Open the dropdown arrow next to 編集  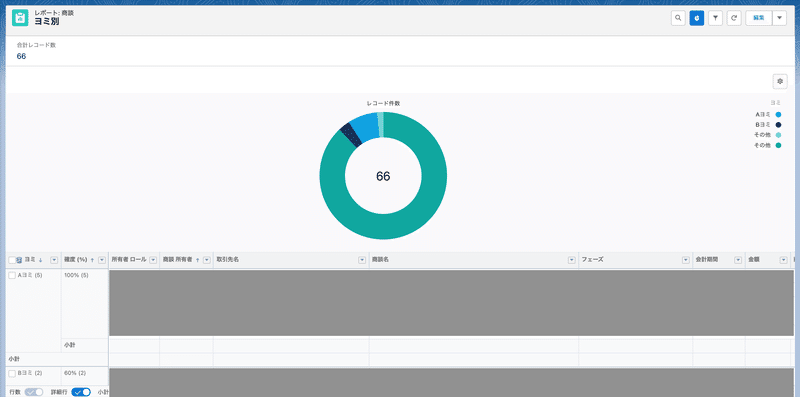(779, 18)
